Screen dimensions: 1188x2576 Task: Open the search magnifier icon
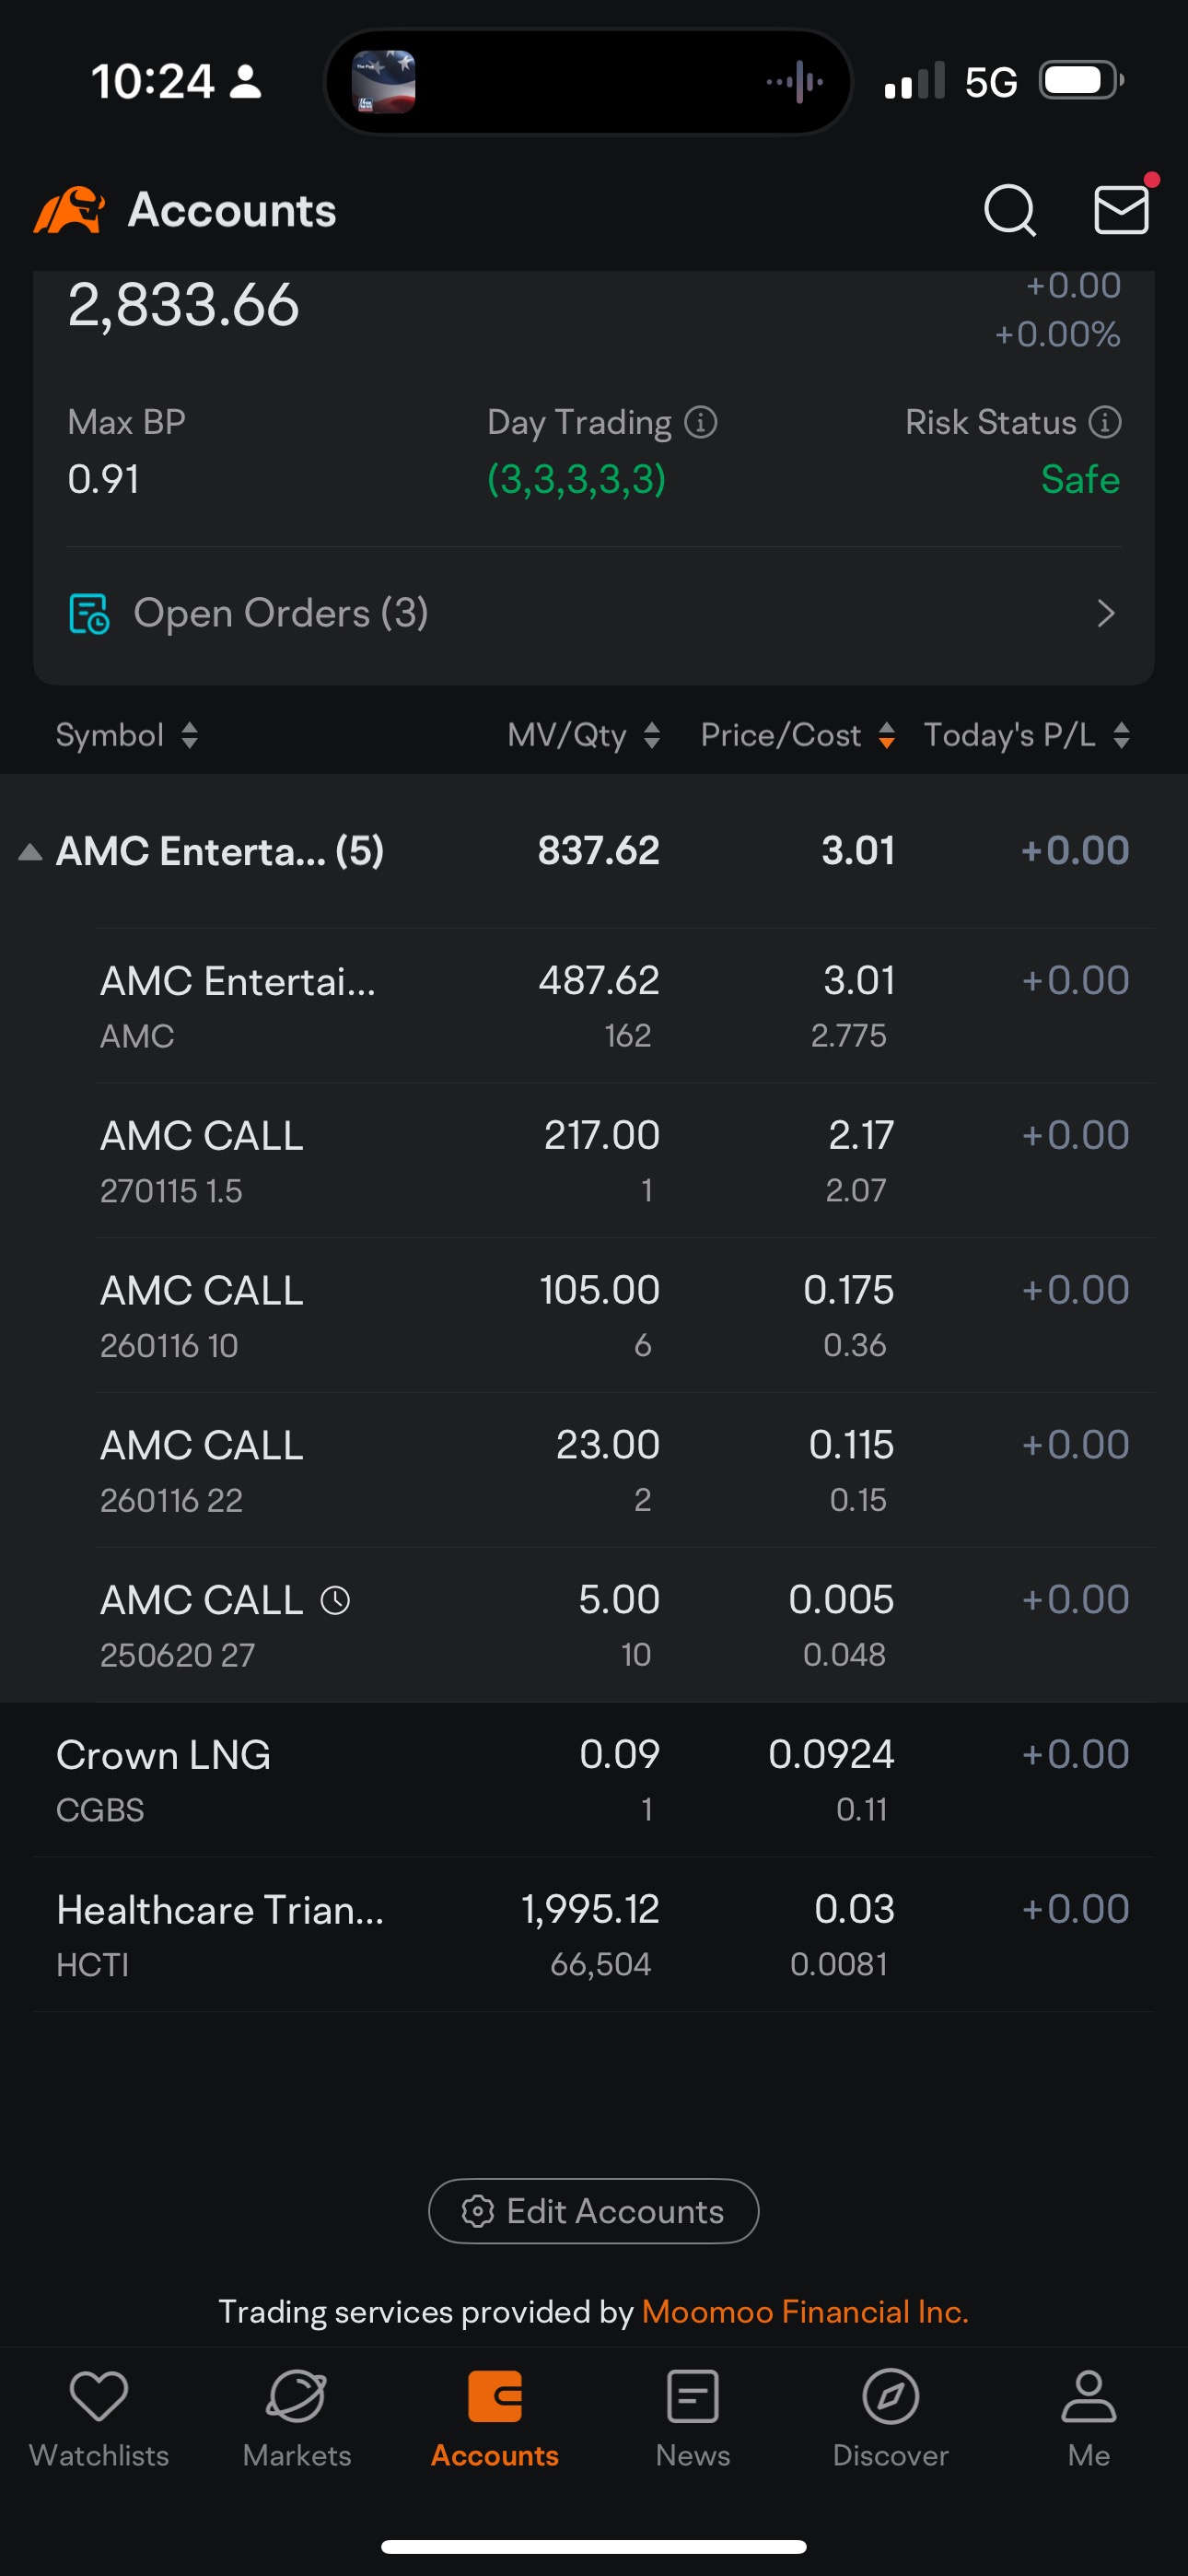(x=1009, y=210)
